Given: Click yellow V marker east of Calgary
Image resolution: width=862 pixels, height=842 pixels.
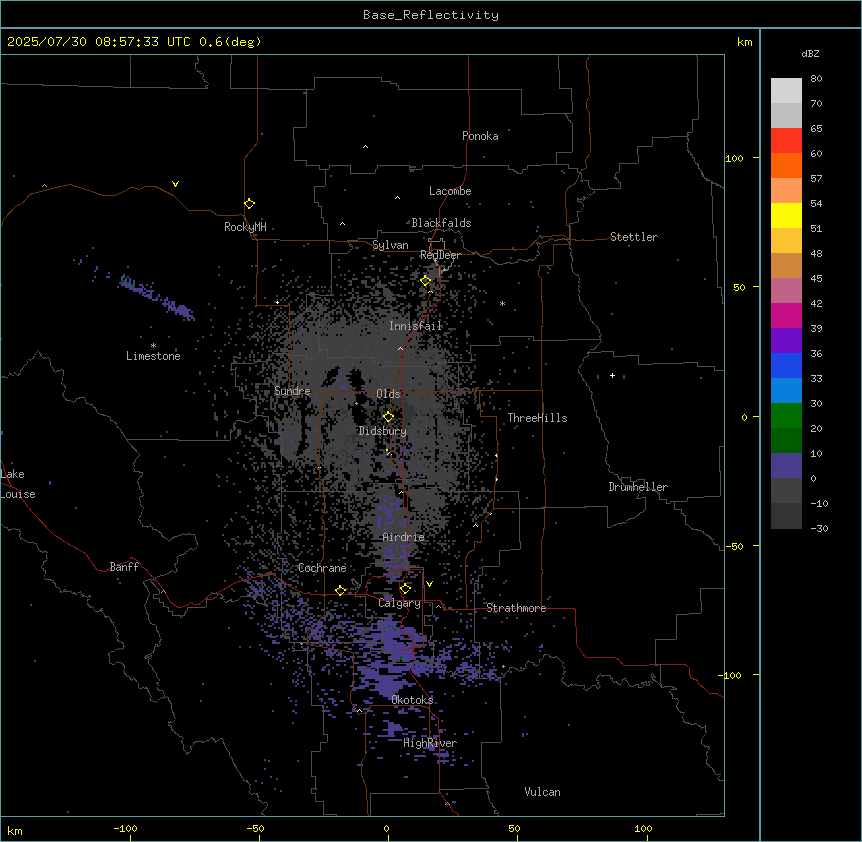Looking at the screenshot, I should [429, 584].
